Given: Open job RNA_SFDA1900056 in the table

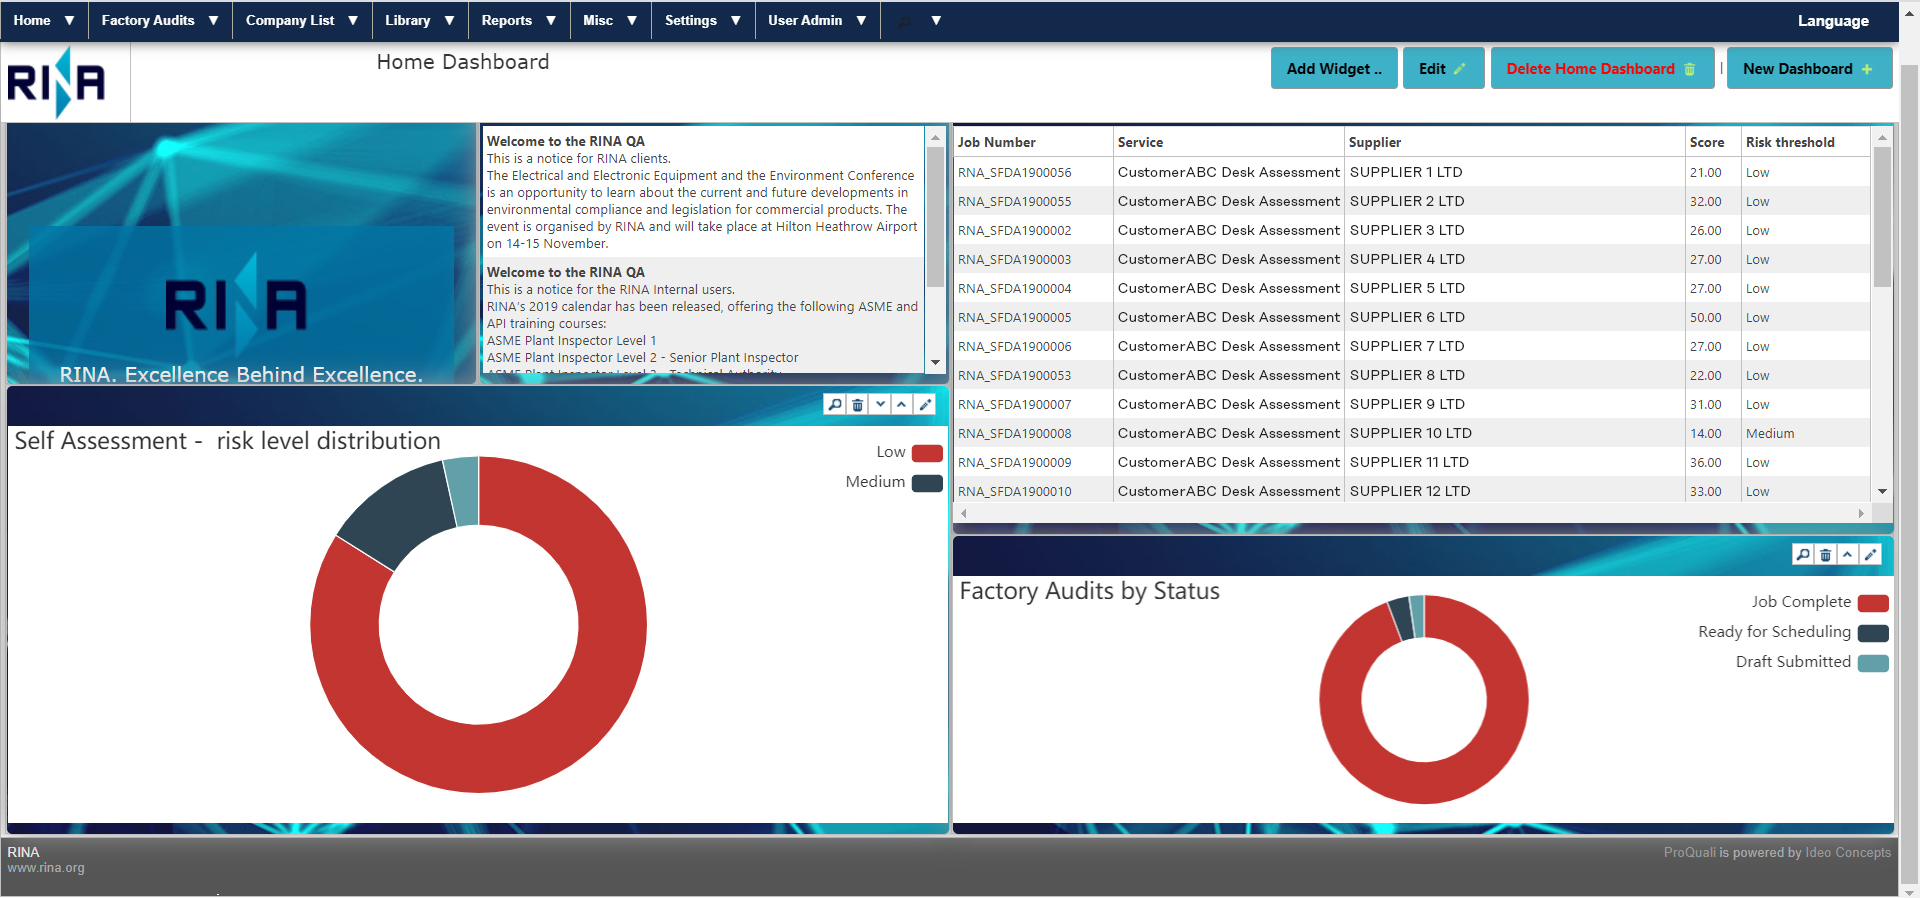Looking at the screenshot, I should (1014, 173).
